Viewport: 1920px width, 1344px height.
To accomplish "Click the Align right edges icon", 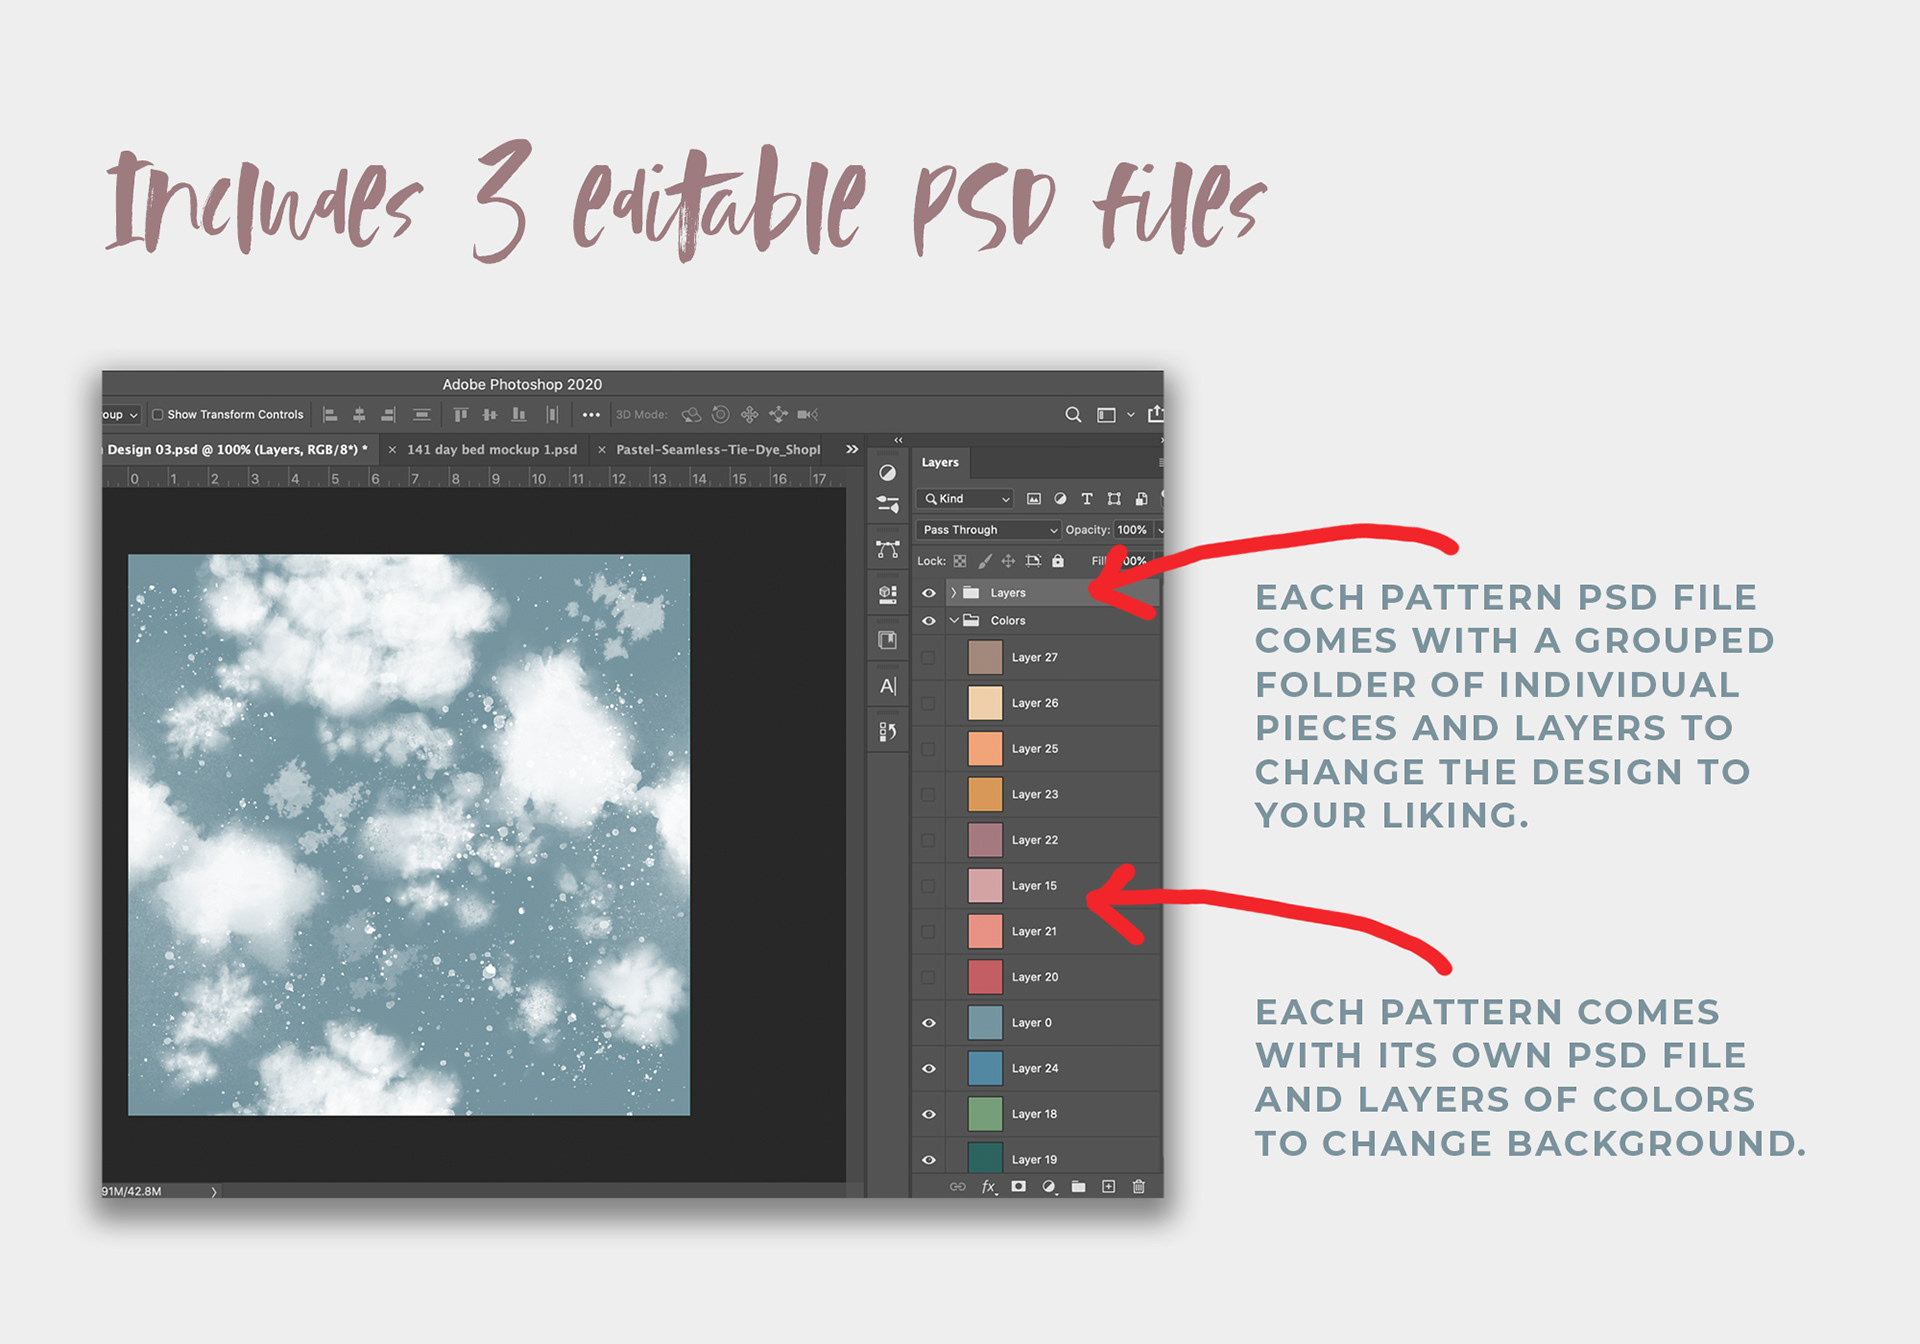I will click(x=388, y=415).
